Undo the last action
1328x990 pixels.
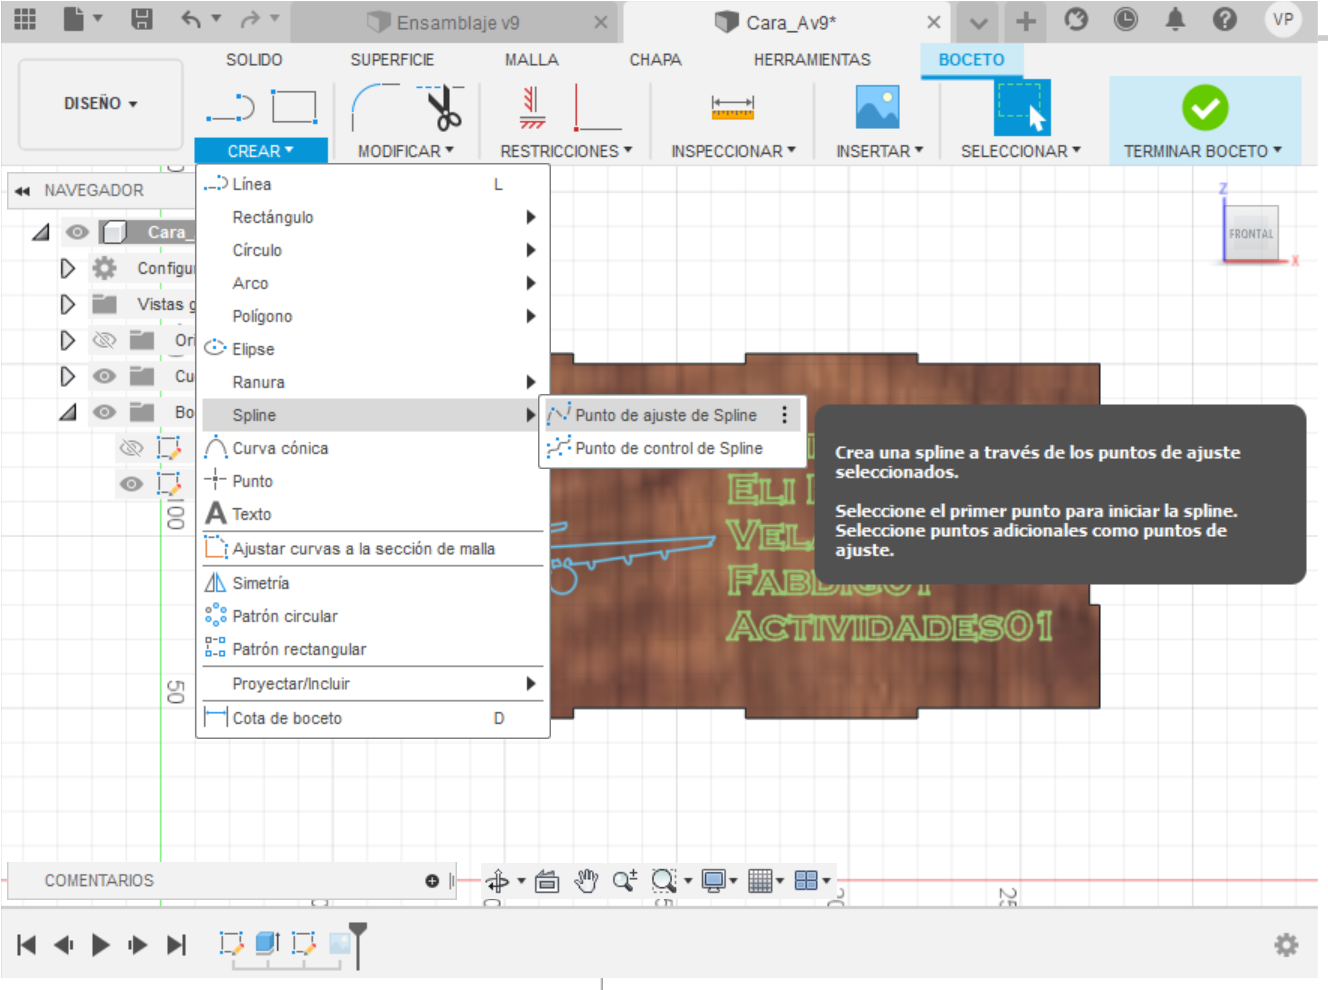click(x=191, y=19)
